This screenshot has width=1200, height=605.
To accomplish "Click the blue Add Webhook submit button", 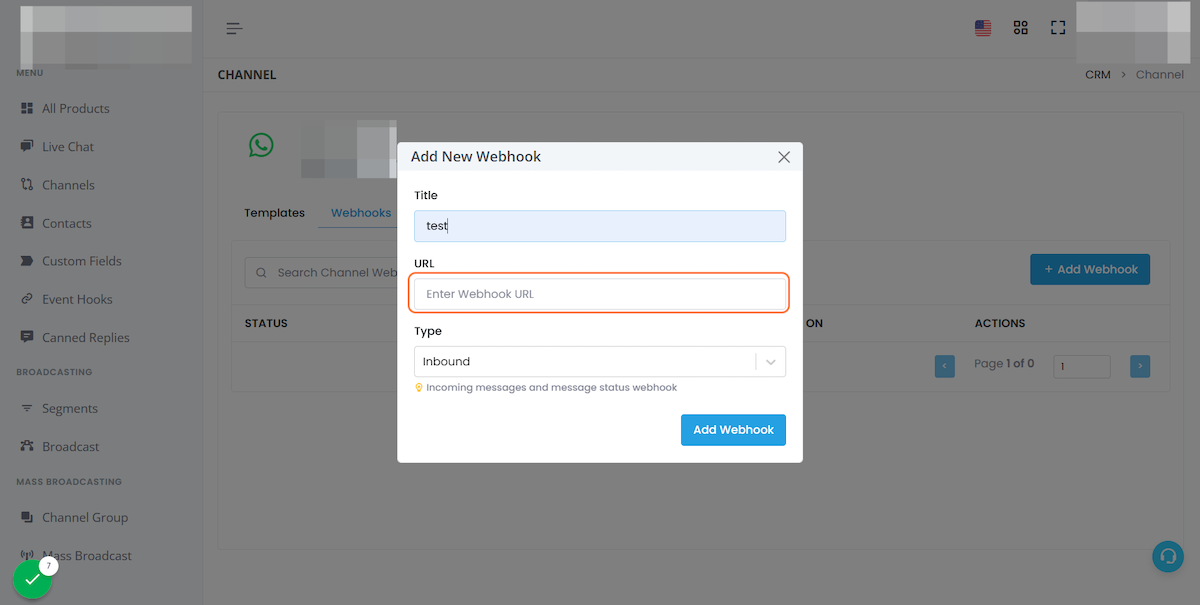I will 733,430.
